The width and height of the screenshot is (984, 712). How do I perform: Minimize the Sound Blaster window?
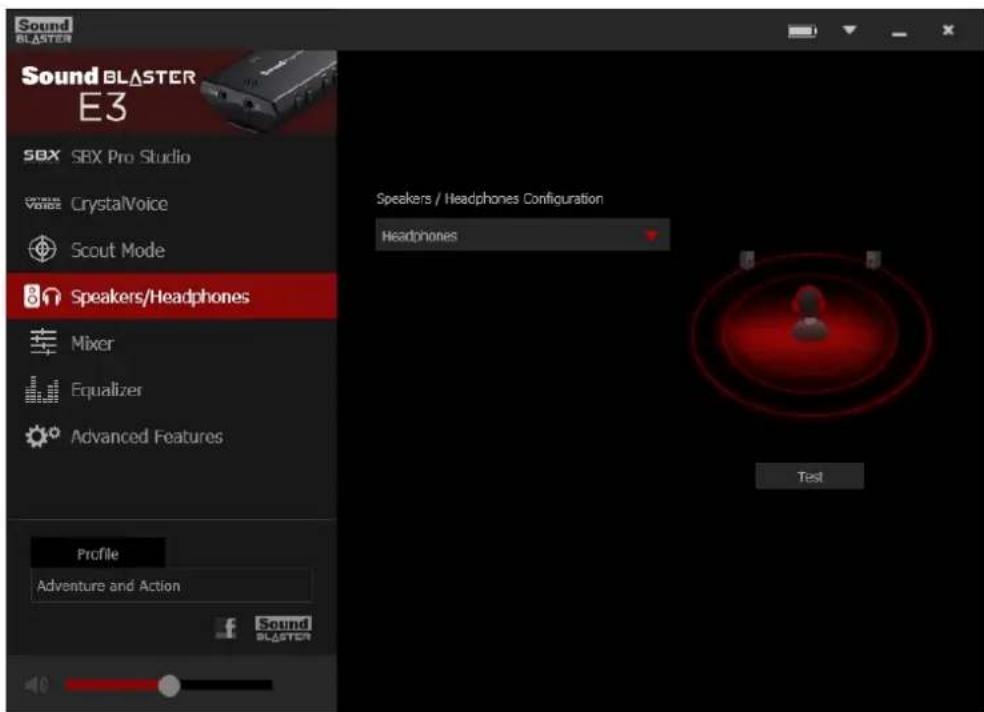click(899, 31)
